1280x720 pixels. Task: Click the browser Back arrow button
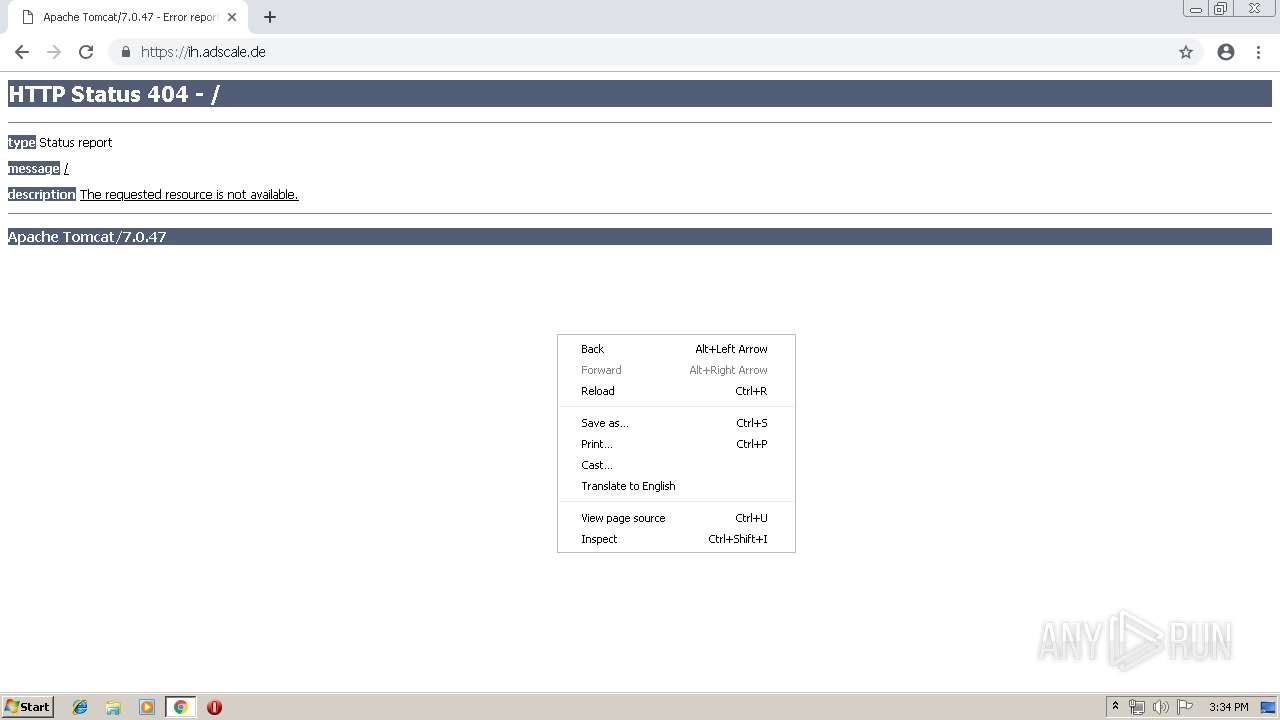[22, 52]
